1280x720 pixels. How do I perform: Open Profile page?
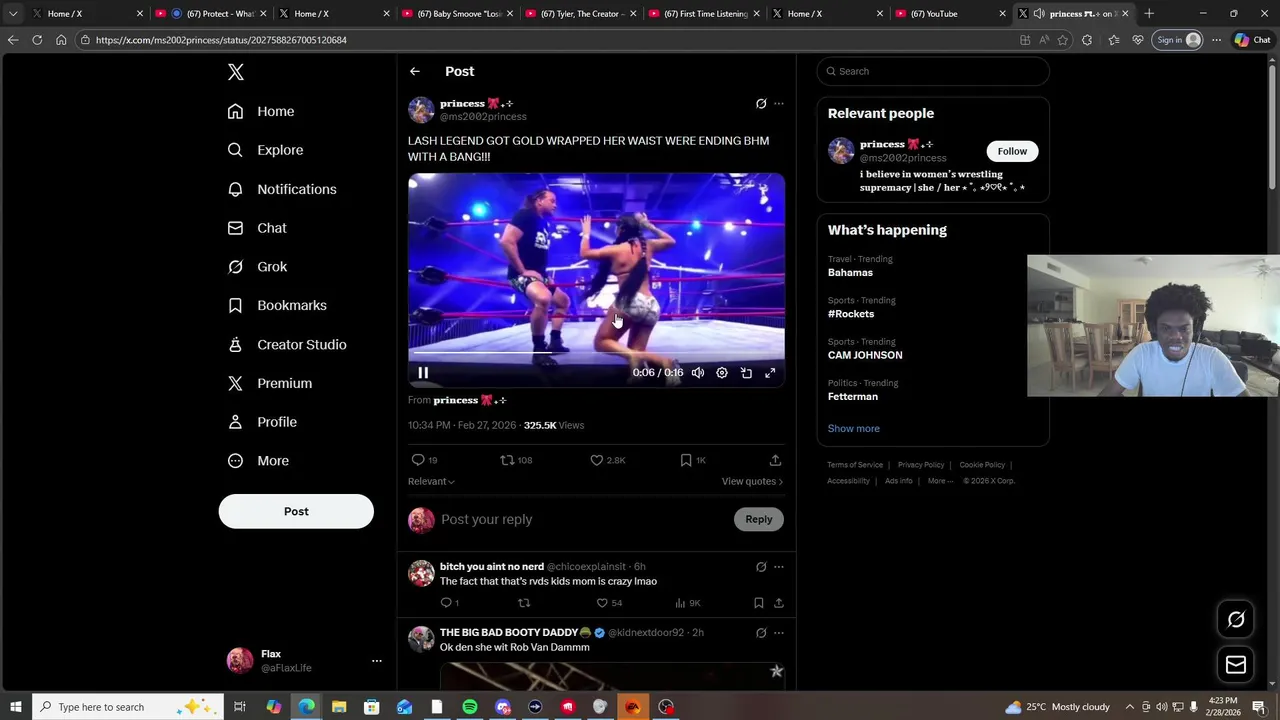click(262, 422)
